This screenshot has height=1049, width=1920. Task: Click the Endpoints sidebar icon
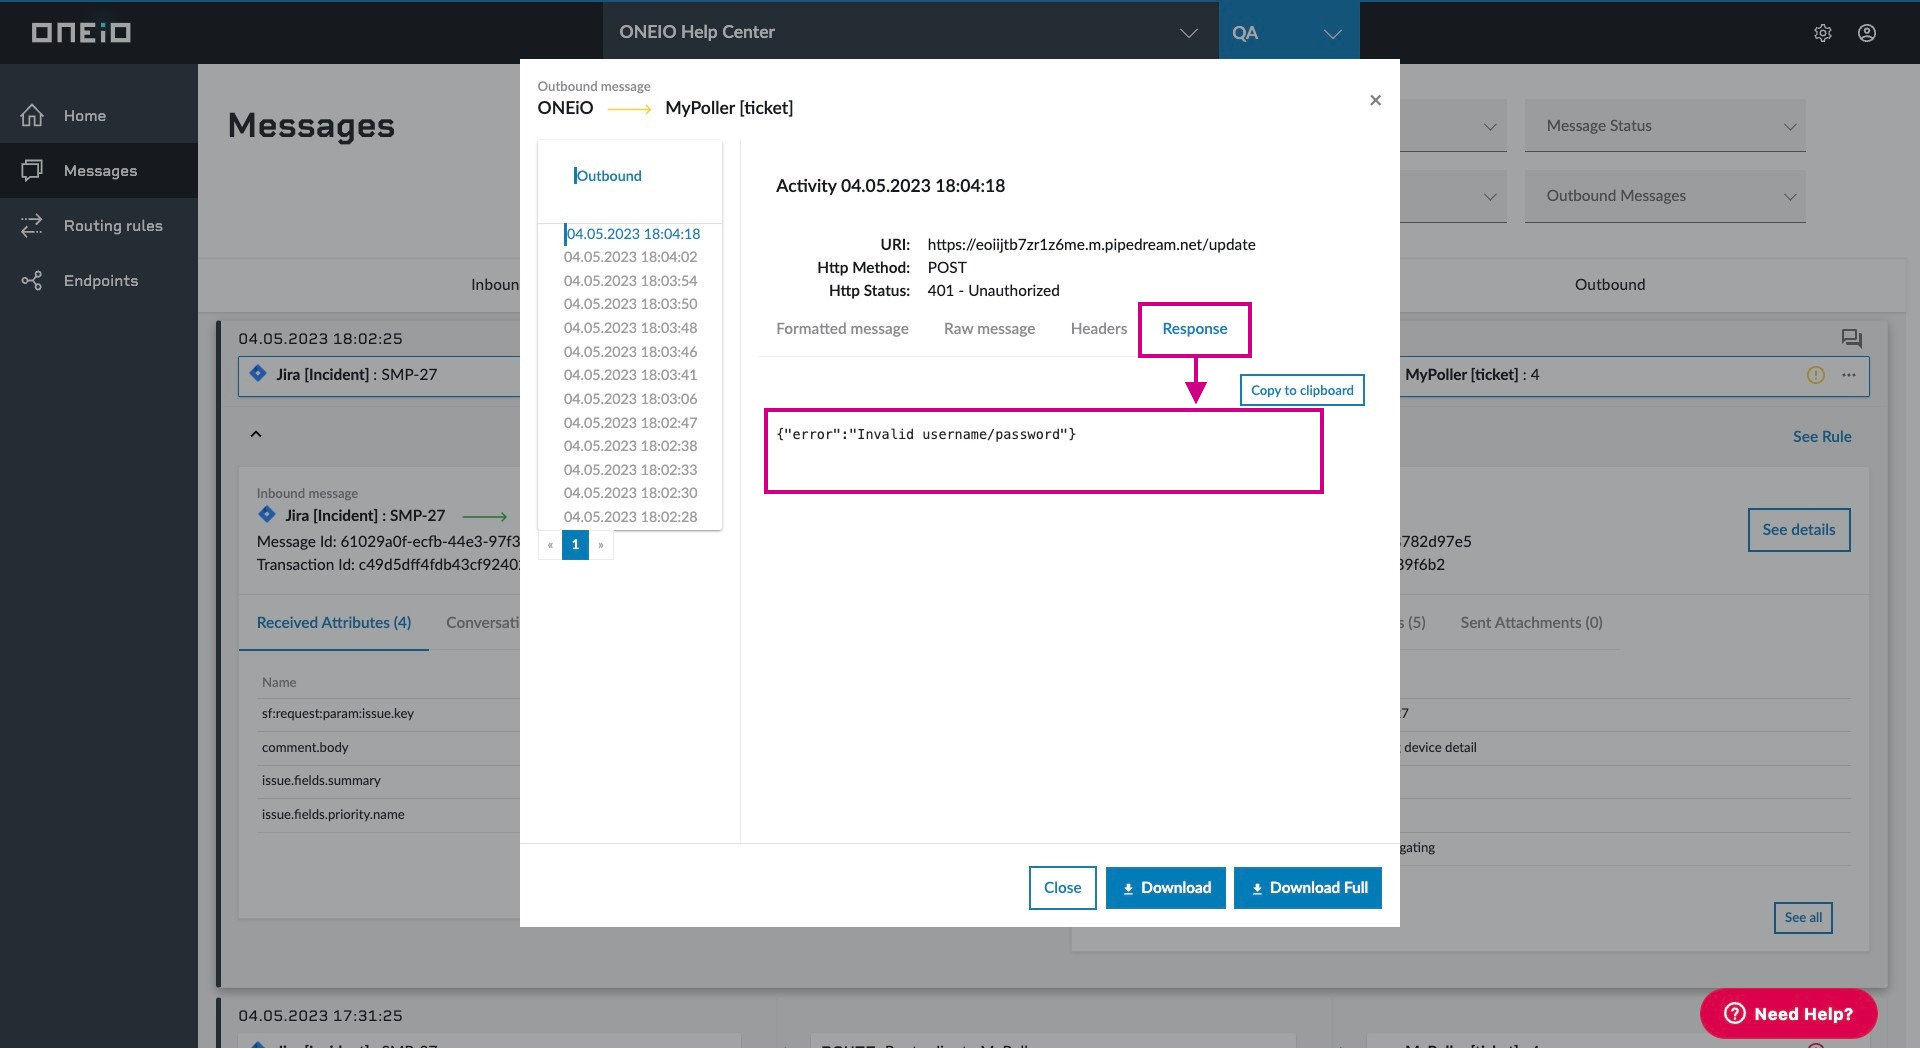click(x=32, y=281)
